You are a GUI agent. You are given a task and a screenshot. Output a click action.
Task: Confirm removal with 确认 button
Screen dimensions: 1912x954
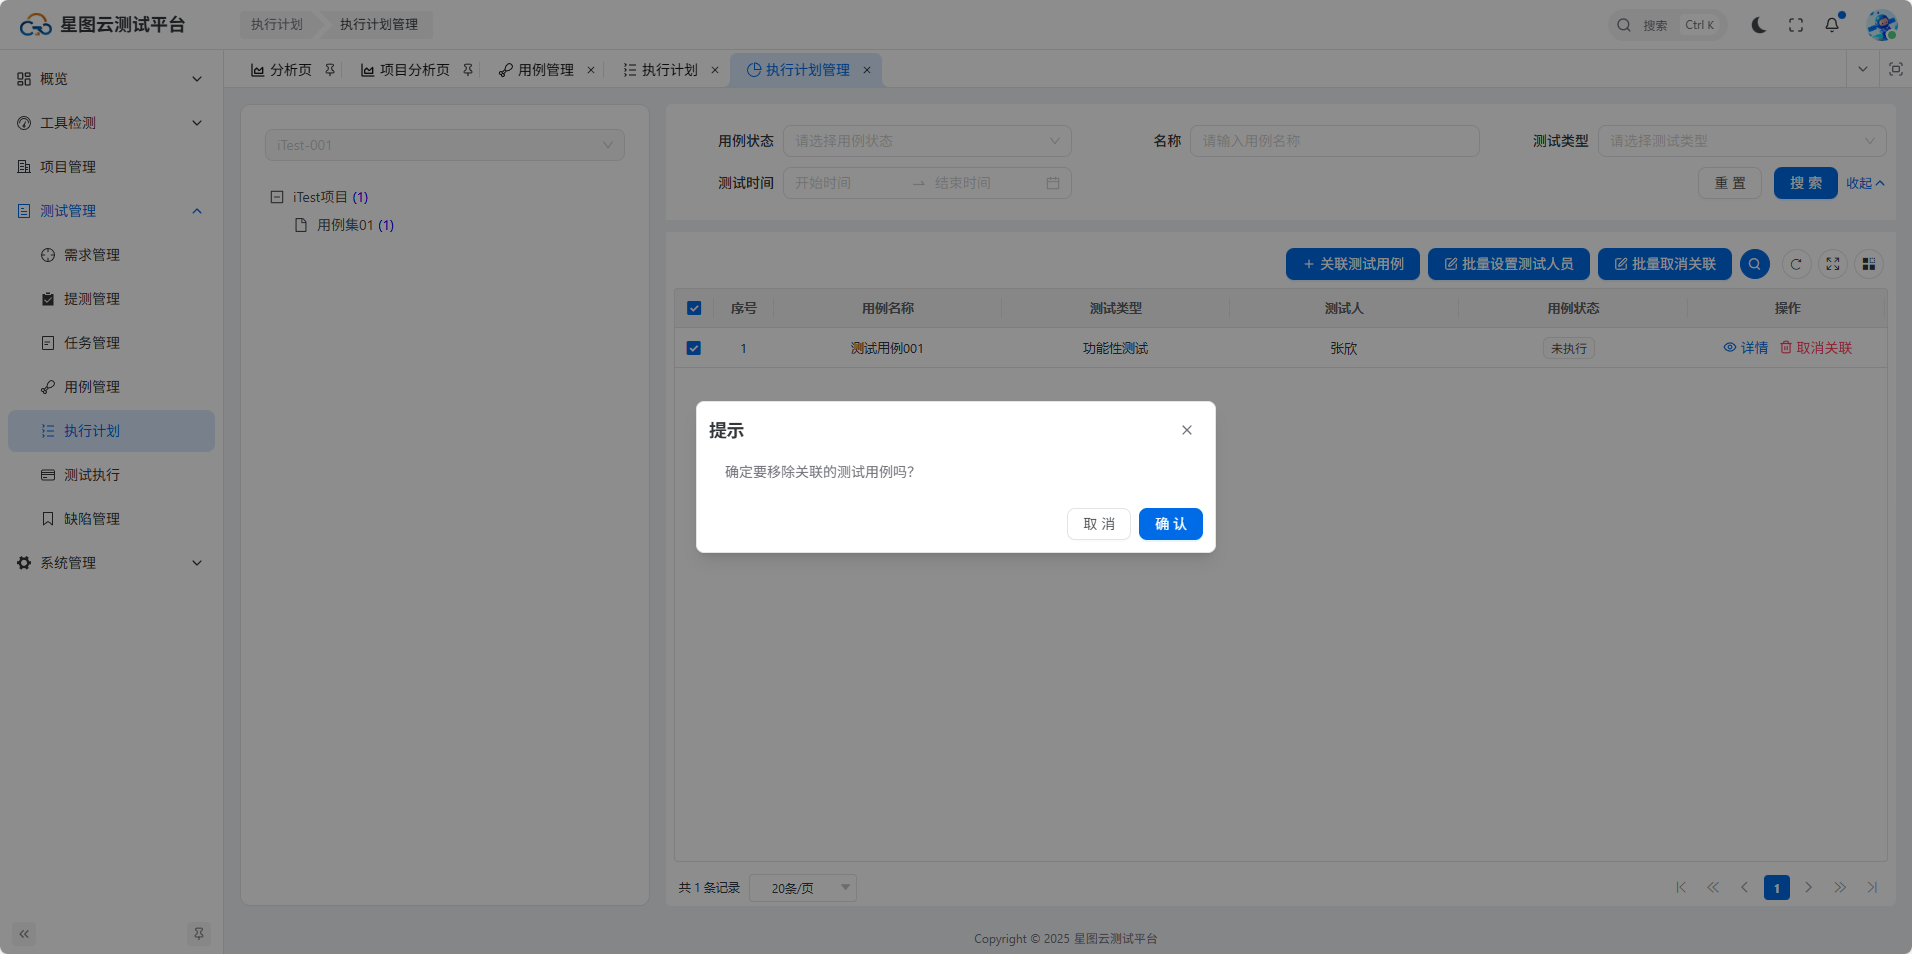tap(1170, 524)
